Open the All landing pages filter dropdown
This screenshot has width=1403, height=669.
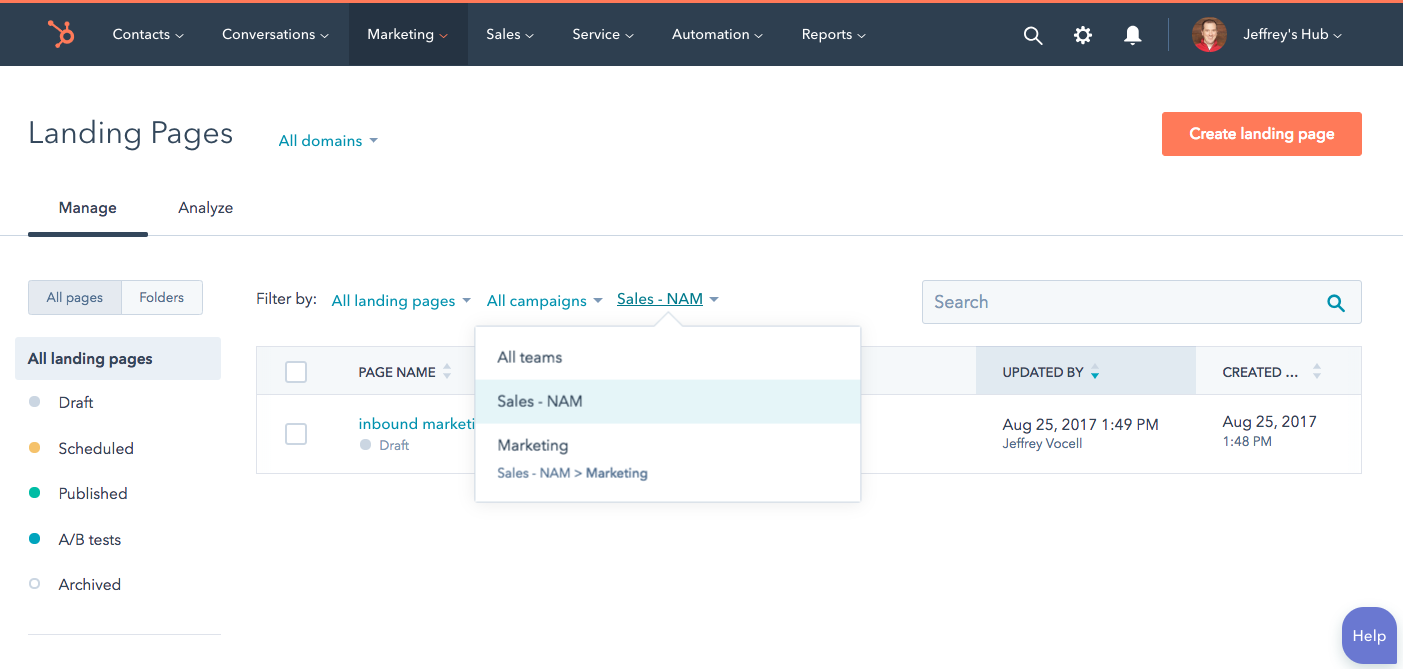point(400,301)
